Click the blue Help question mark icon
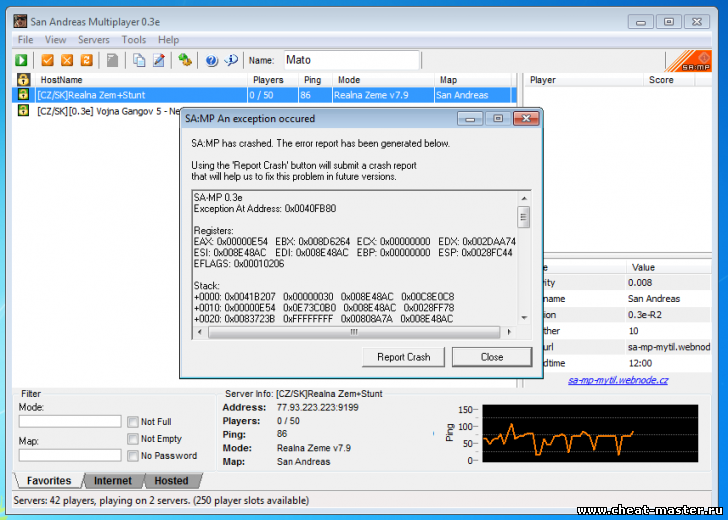The width and height of the screenshot is (728, 520). (211, 60)
